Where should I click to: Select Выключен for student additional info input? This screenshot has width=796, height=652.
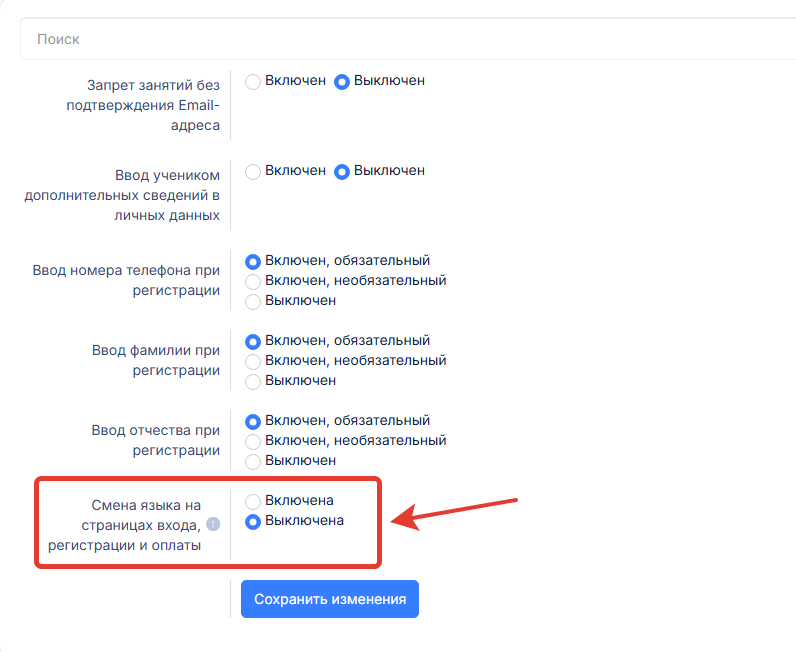342,171
